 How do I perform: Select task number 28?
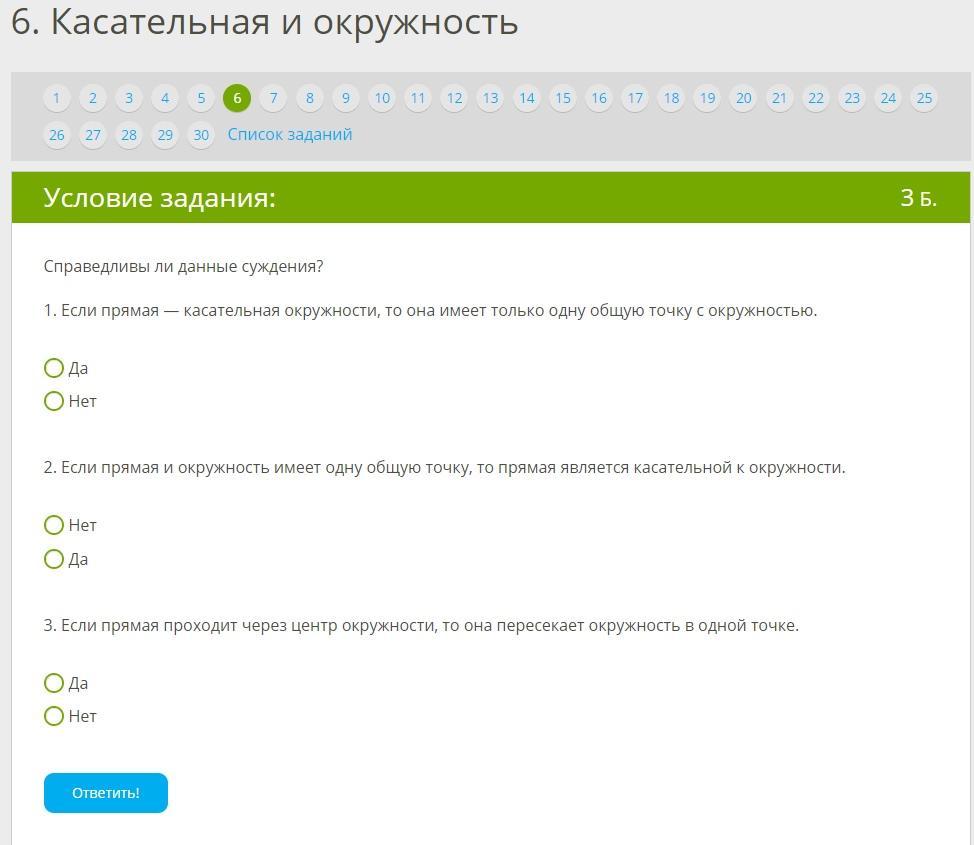pos(129,135)
